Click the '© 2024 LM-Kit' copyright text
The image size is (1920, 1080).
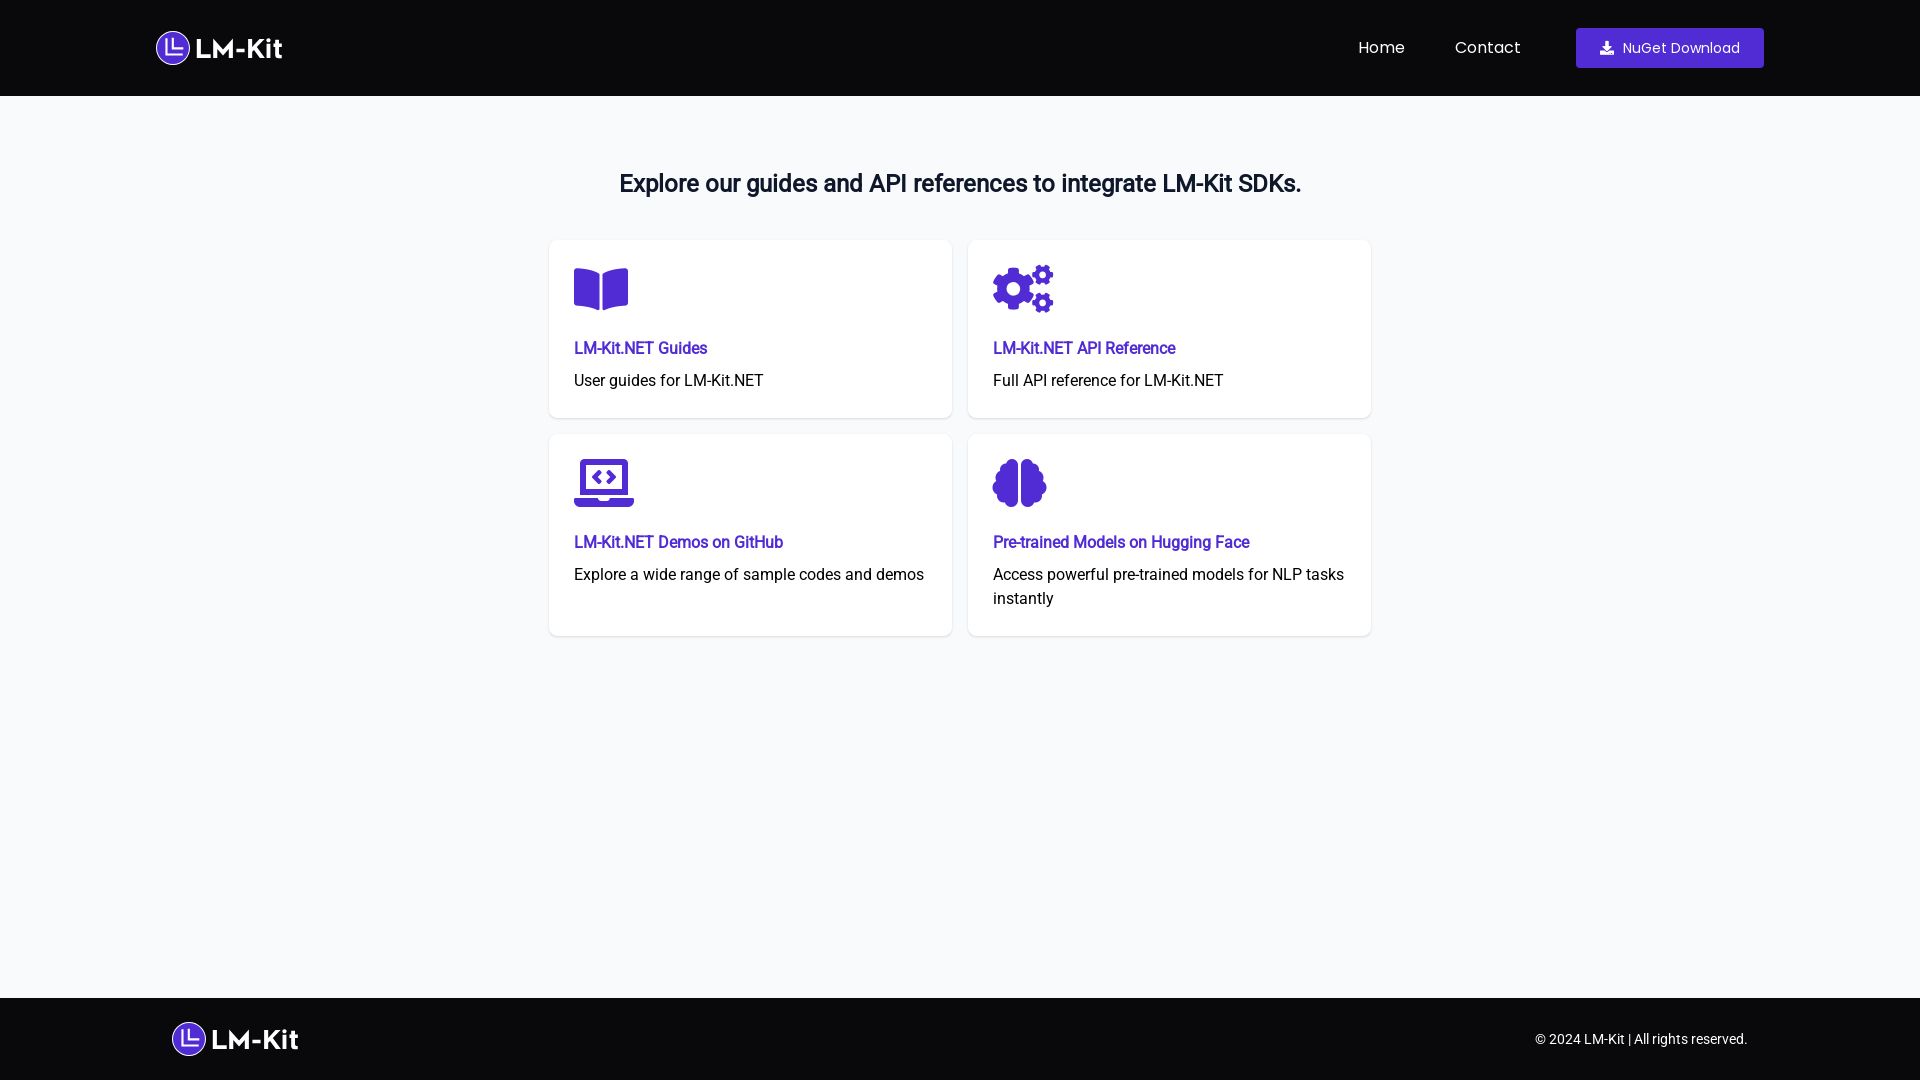(1641, 1039)
